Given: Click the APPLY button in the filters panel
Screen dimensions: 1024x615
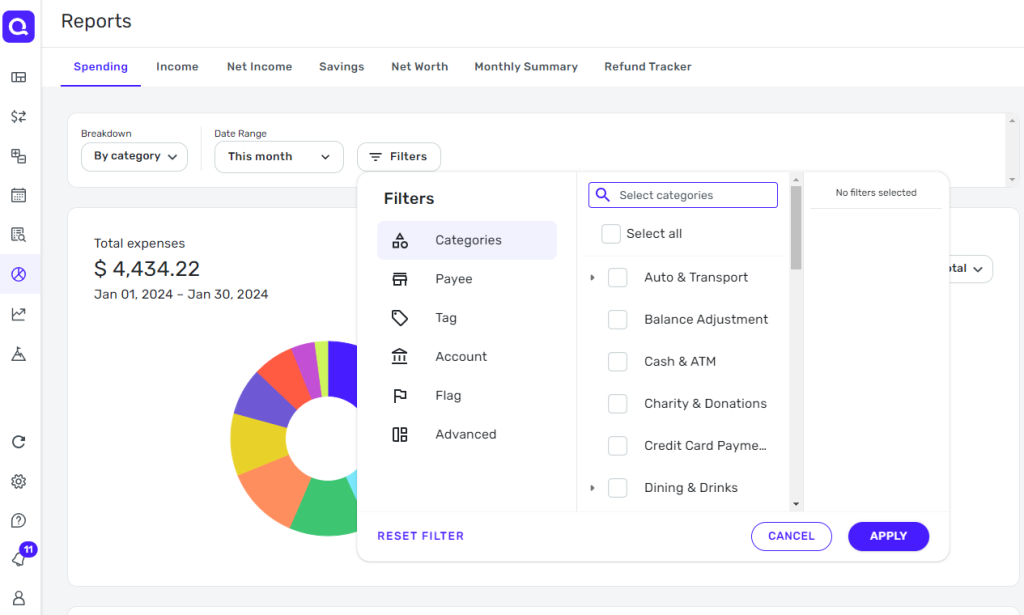Looking at the screenshot, I should coord(888,536).
